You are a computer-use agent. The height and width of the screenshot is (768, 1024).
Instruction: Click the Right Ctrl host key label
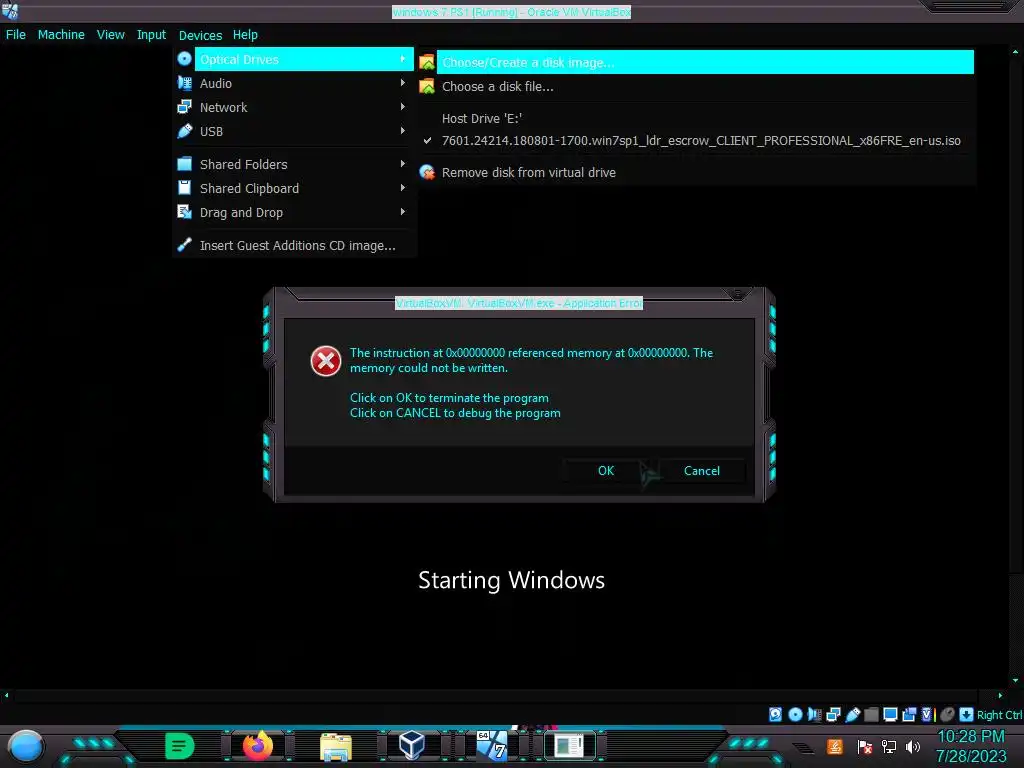click(999, 715)
